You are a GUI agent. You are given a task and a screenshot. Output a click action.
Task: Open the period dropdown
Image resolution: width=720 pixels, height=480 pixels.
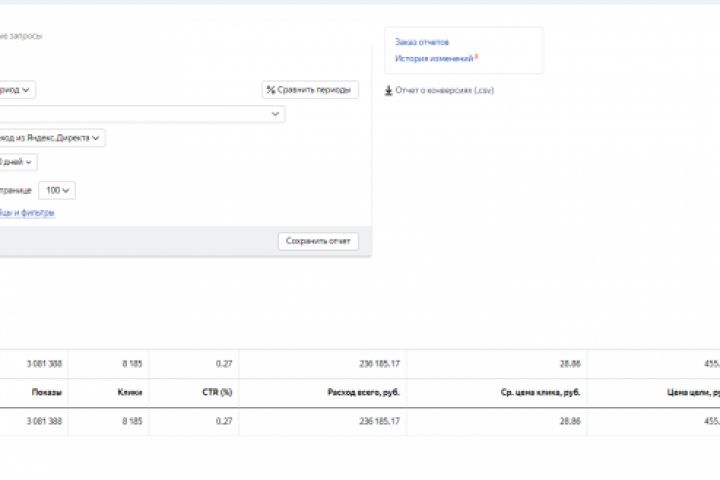pyautogui.click(x=17, y=90)
